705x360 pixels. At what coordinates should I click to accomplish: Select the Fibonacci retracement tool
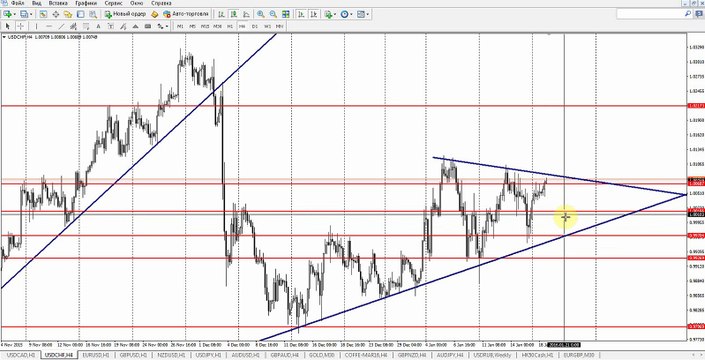[x=86, y=27]
